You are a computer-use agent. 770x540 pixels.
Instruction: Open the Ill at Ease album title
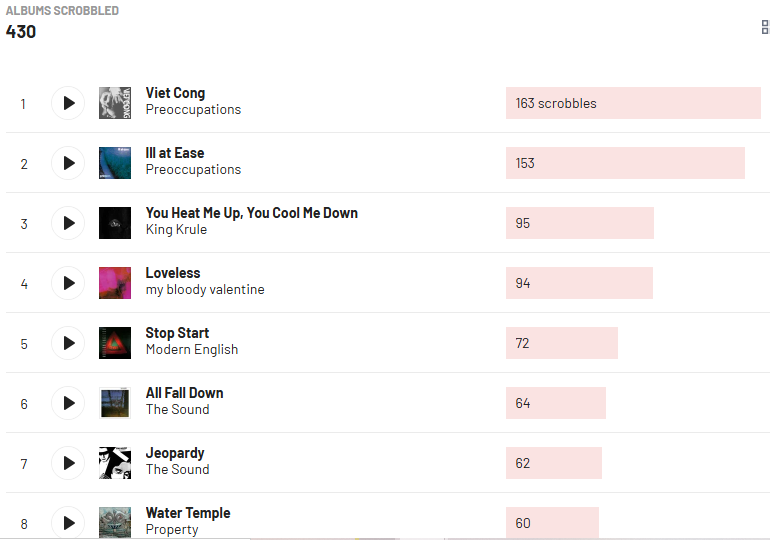tap(175, 153)
